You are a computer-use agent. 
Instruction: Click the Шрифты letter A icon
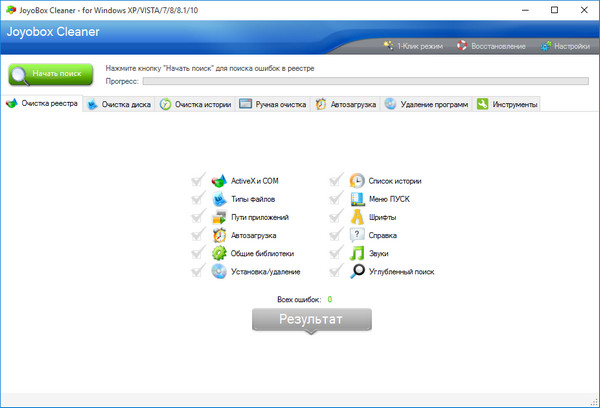coord(357,217)
